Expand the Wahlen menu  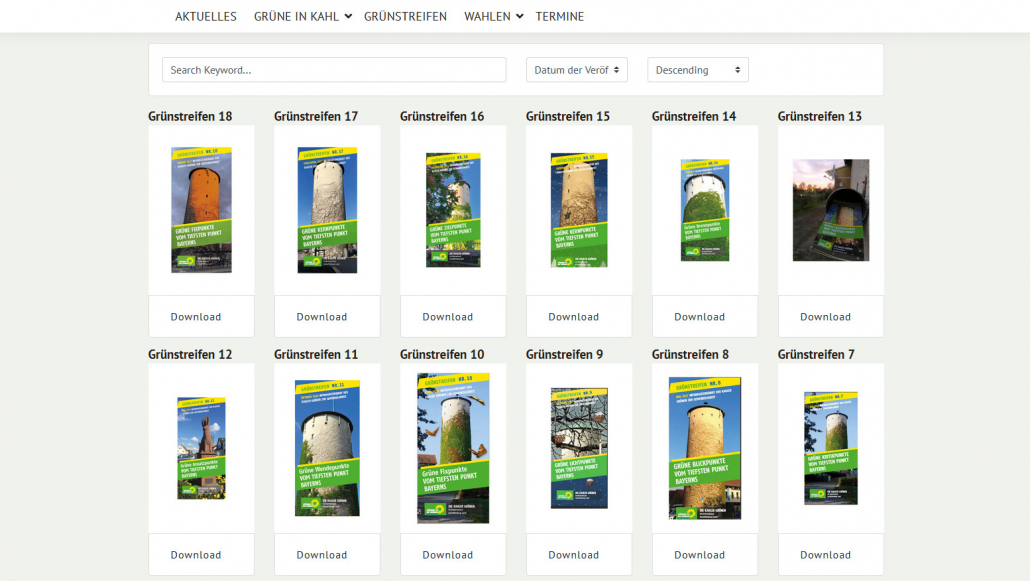pyautogui.click(x=493, y=16)
